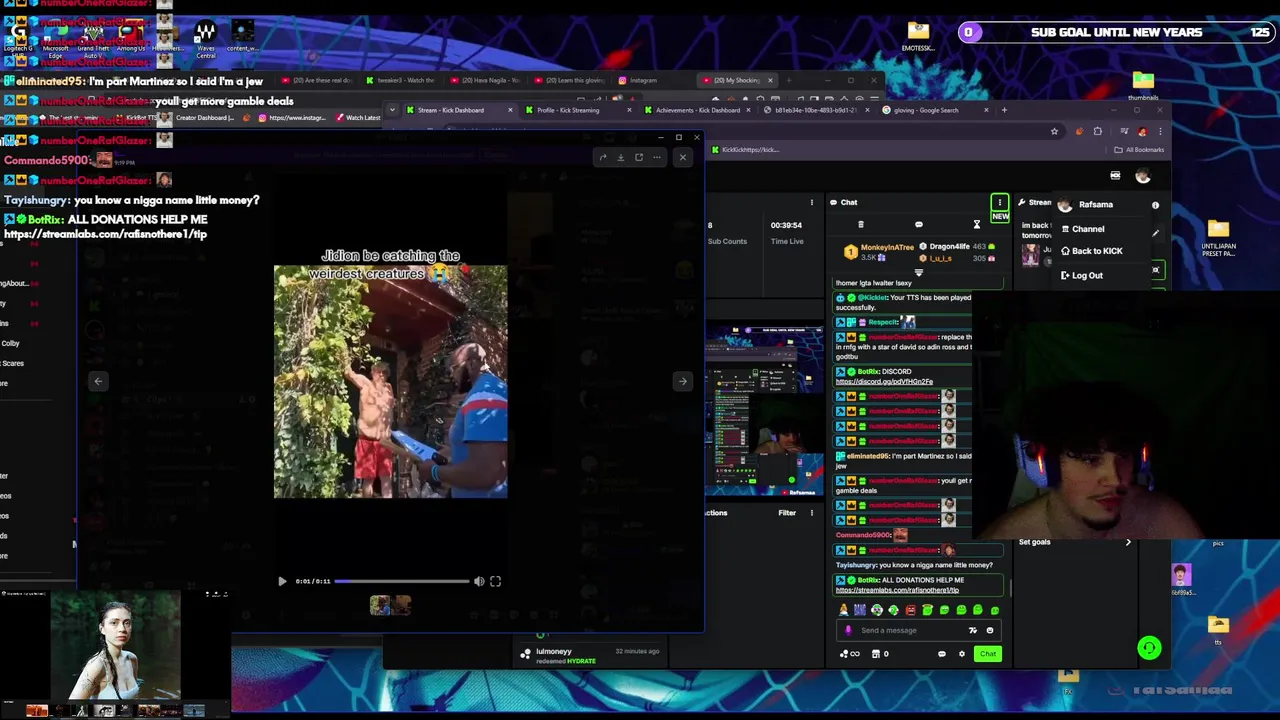
Task: Click profile avatar in Kick dashboard header
Action: [x=1143, y=176]
